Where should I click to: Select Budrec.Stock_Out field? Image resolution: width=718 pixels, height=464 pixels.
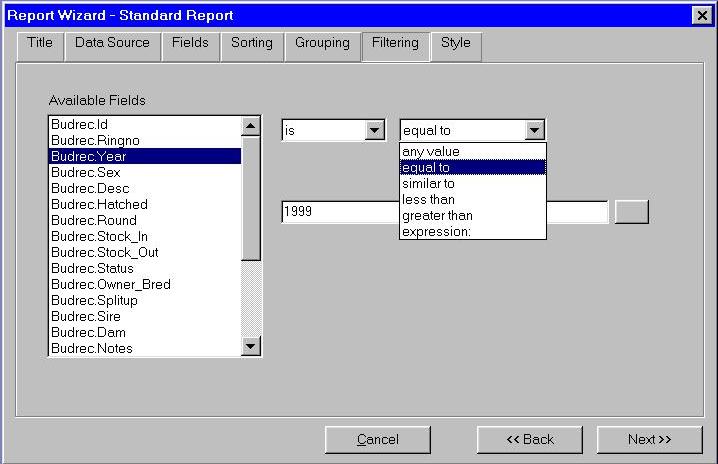145,253
